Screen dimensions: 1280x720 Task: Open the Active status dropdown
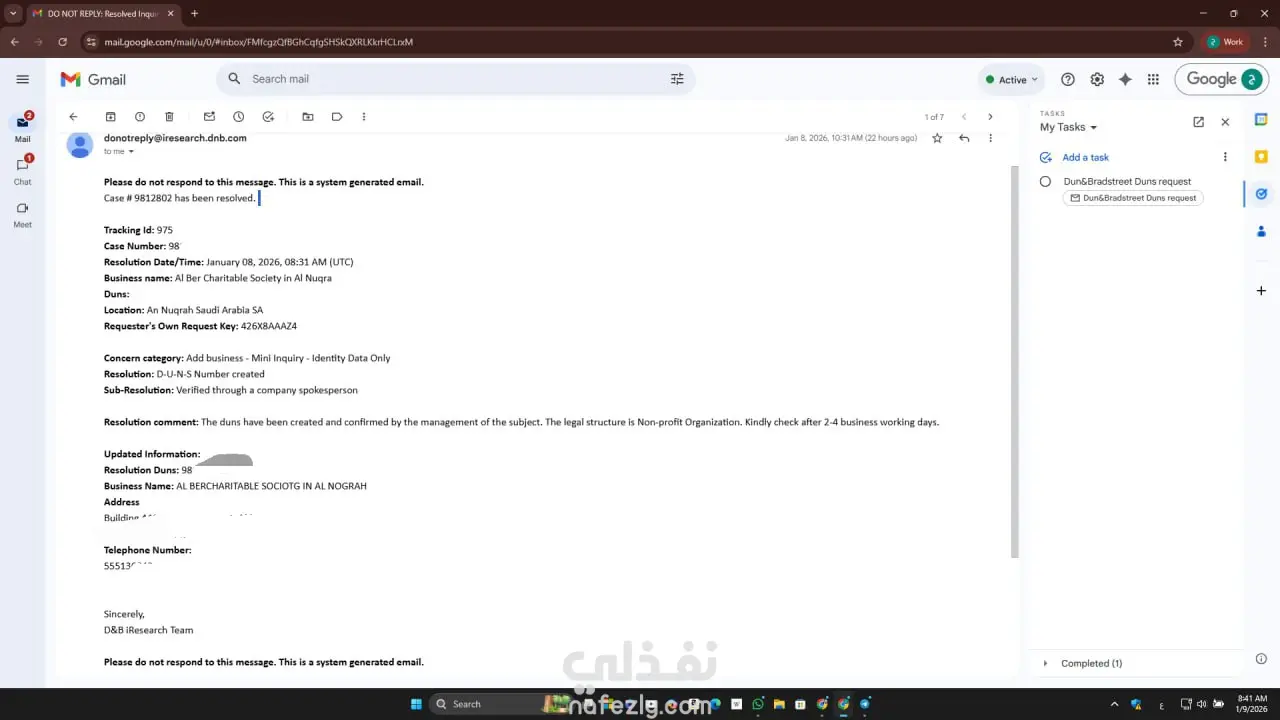1011,79
